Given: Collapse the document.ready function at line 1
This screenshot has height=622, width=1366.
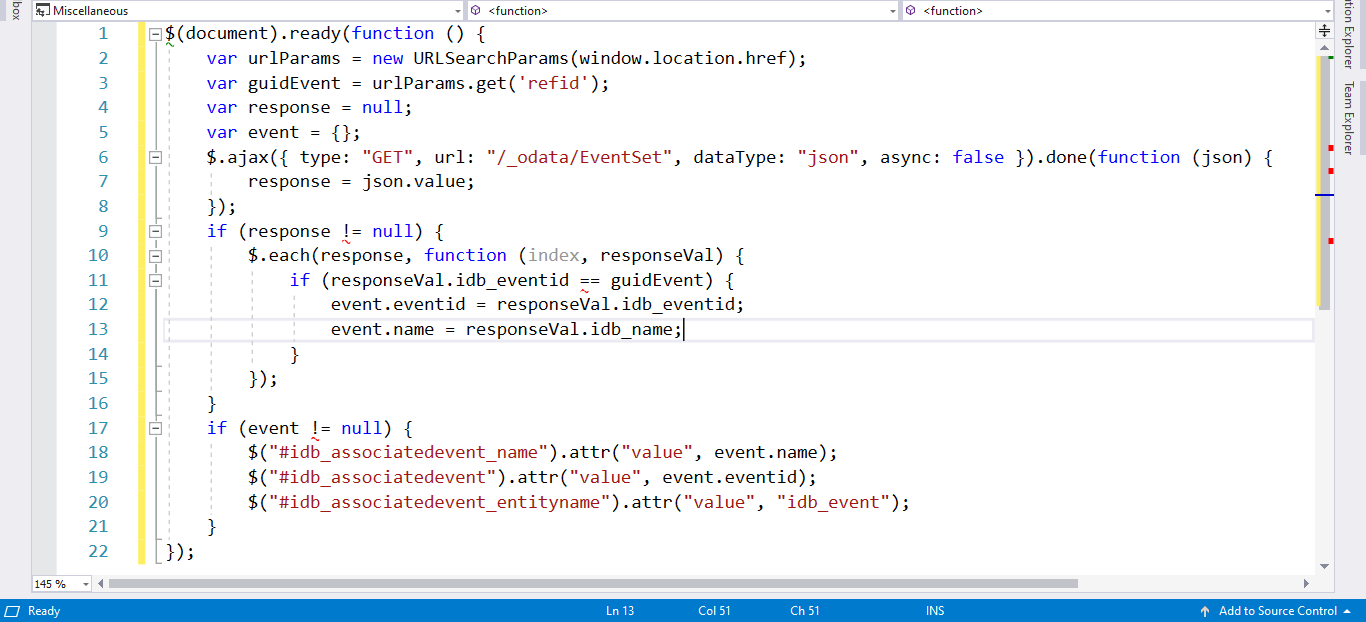Looking at the screenshot, I should tap(155, 33).
